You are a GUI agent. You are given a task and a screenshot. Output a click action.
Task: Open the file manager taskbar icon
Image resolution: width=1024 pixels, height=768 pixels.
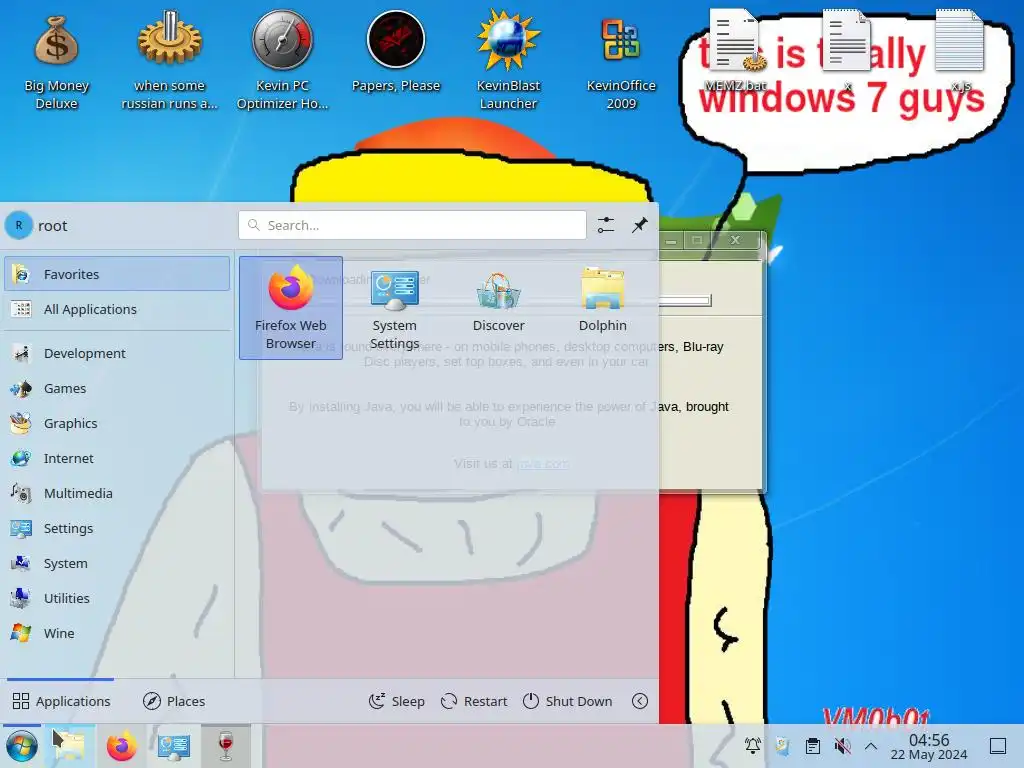click(x=69, y=746)
